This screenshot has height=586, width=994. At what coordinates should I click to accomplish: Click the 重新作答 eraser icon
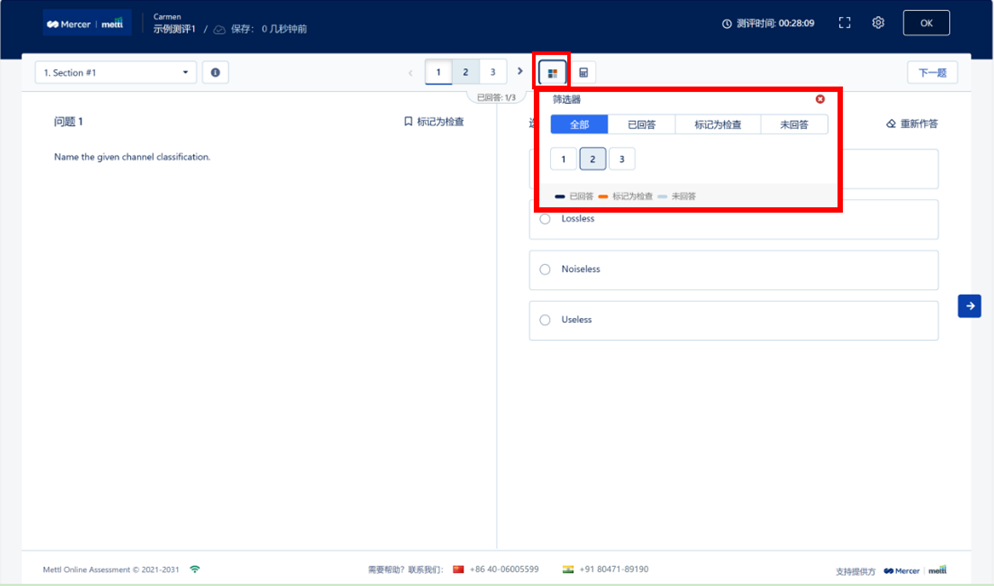[891, 124]
